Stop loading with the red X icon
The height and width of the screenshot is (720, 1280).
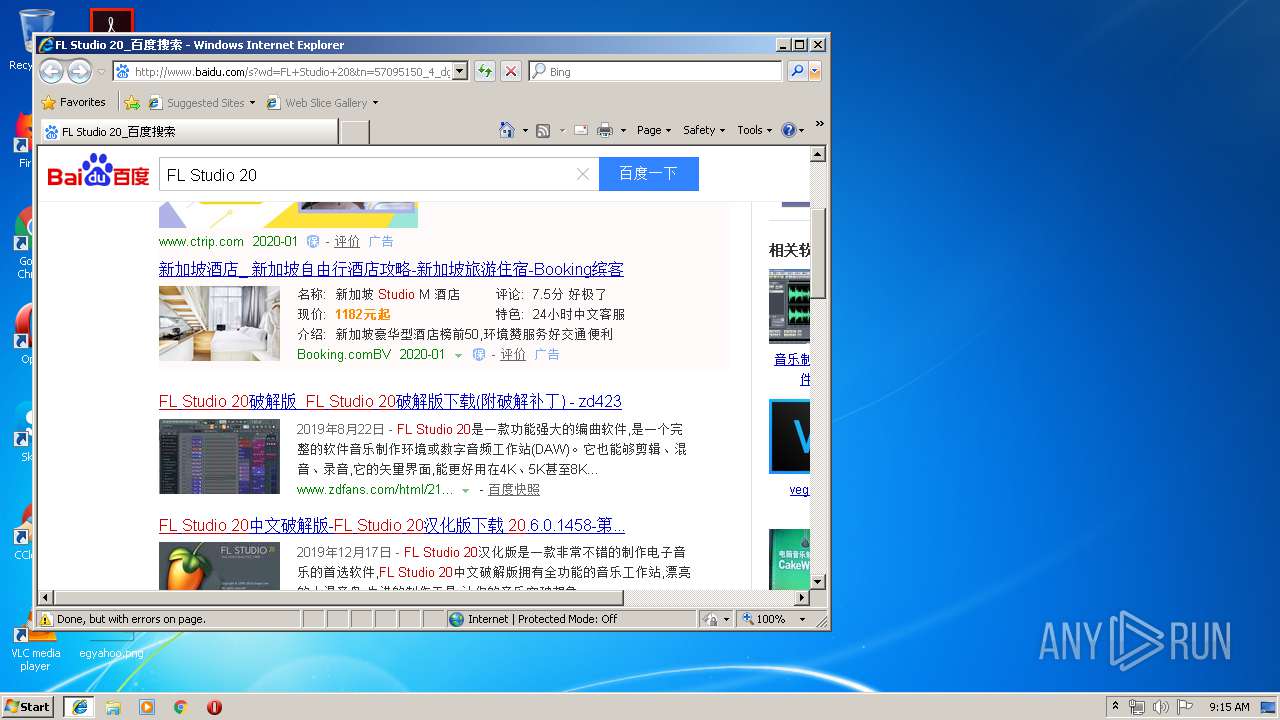point(511,71)
